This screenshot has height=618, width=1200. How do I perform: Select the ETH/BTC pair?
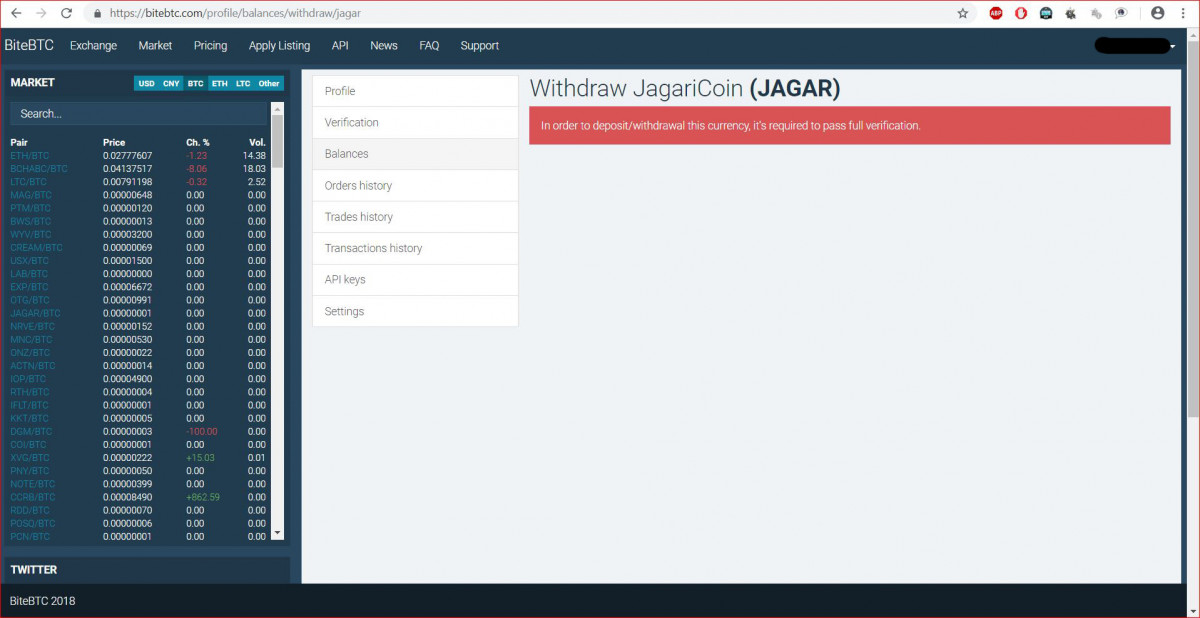click(30, 156)
